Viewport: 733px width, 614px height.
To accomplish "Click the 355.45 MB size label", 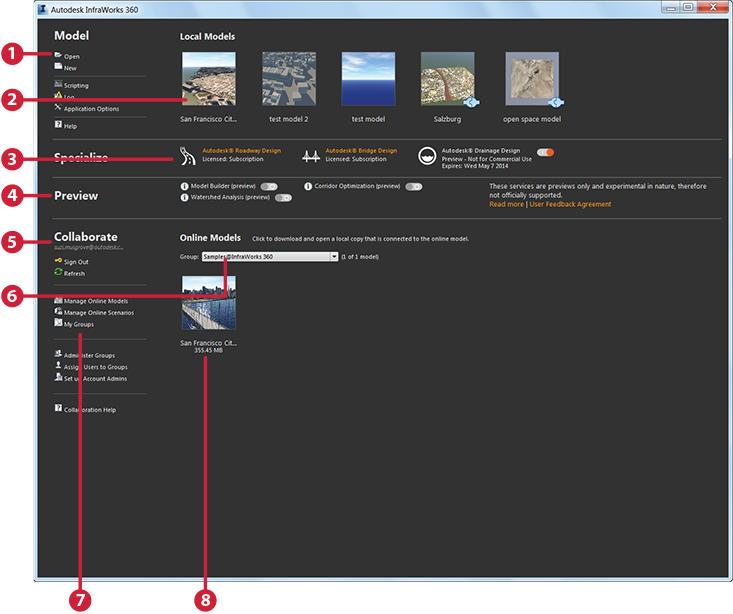I will [x=208, y=350].
